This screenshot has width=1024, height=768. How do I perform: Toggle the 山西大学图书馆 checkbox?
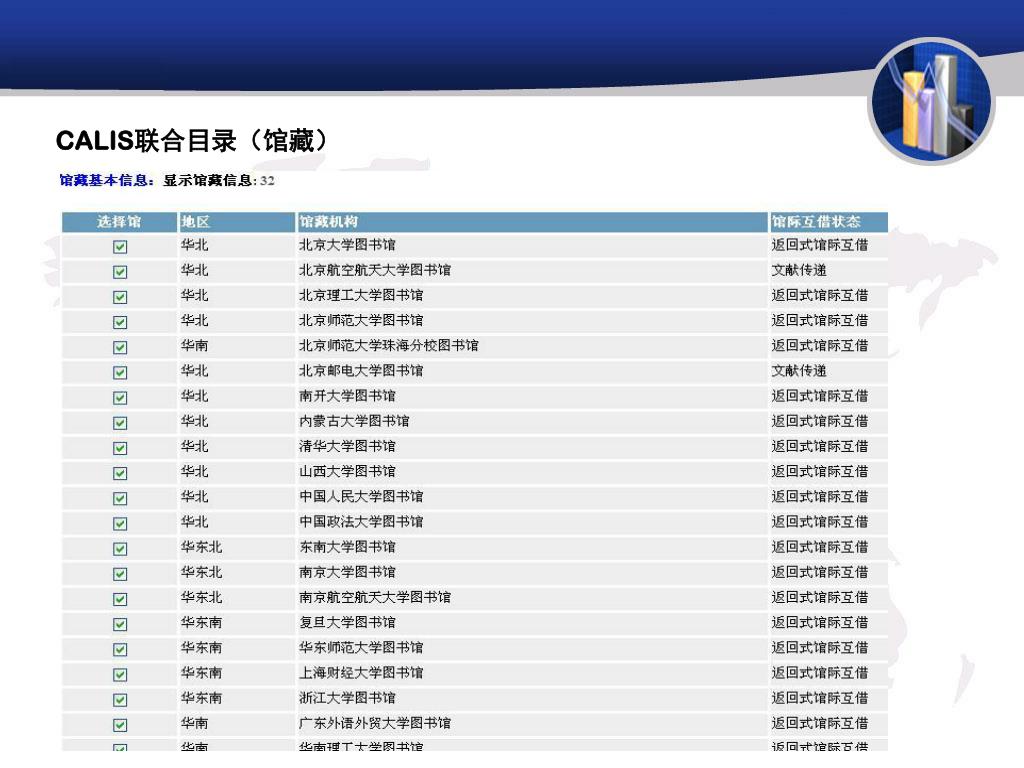coord(120,473)
